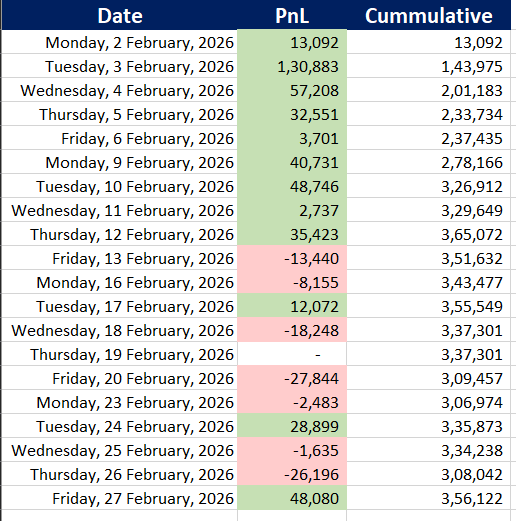Select cell Friday, 13 February, 2026
The image size is (516, 521).
(x=120, y=258)
